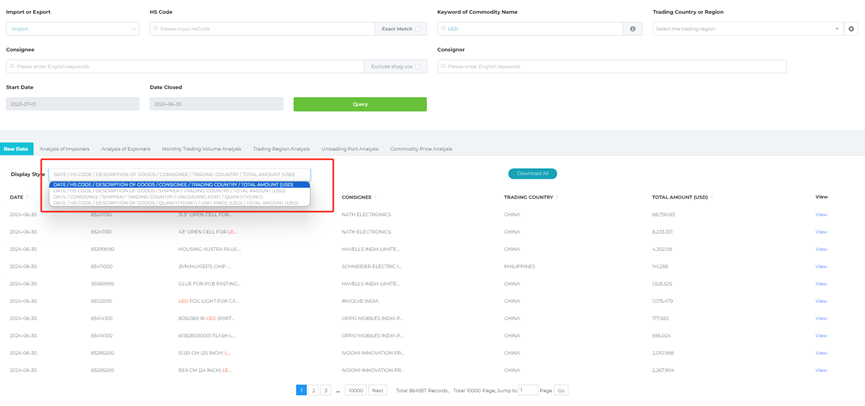The image size is (865, 406).
Task: Click the Download All button
Action: pos(532,174)
